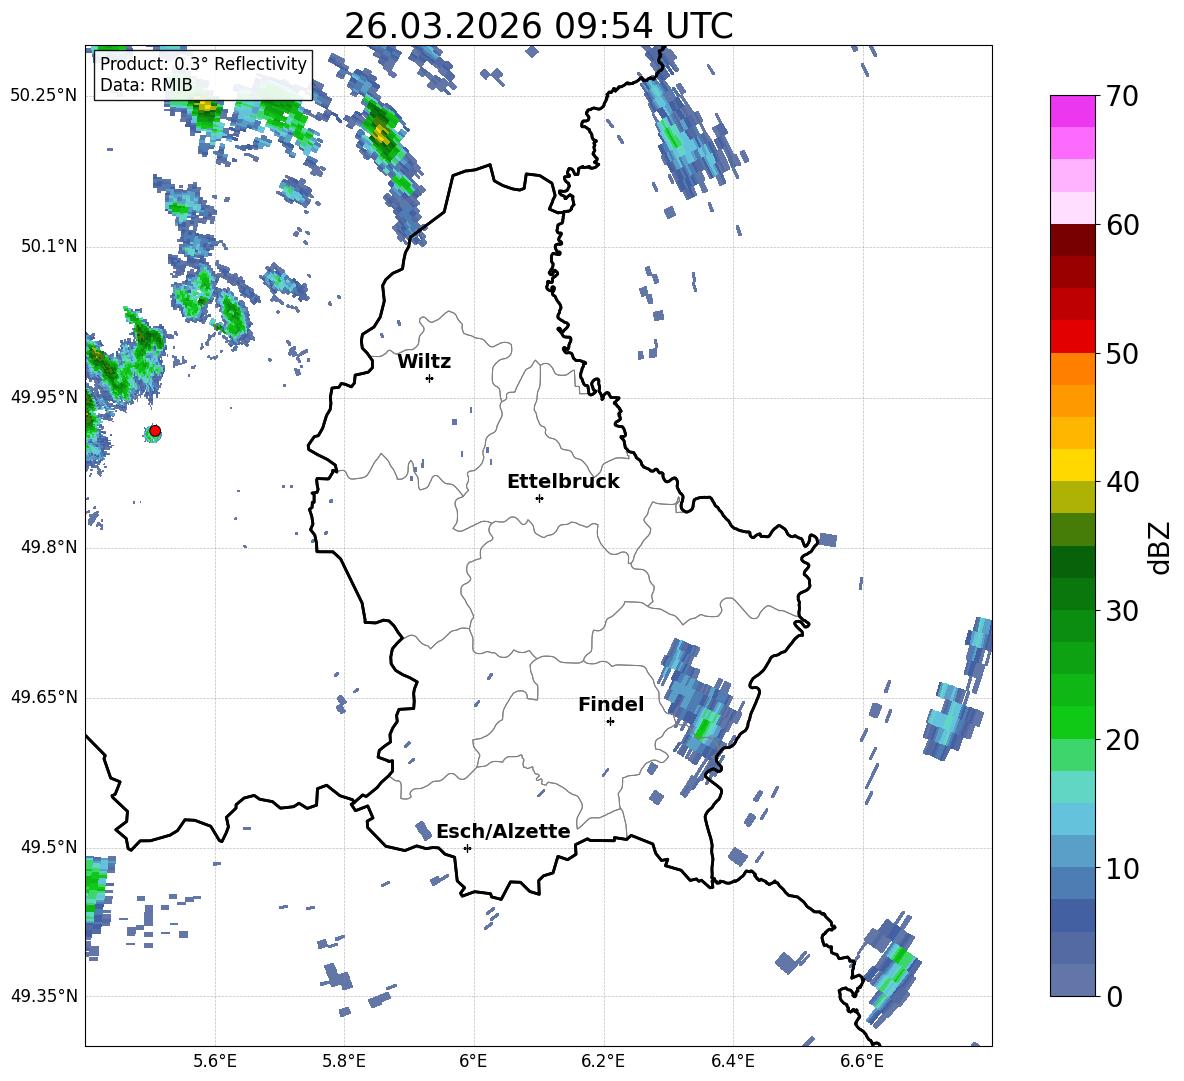This screenshot has height=1081, width=1184.
Task: Click the Findel station cross marker
Action: pos(610,722)
